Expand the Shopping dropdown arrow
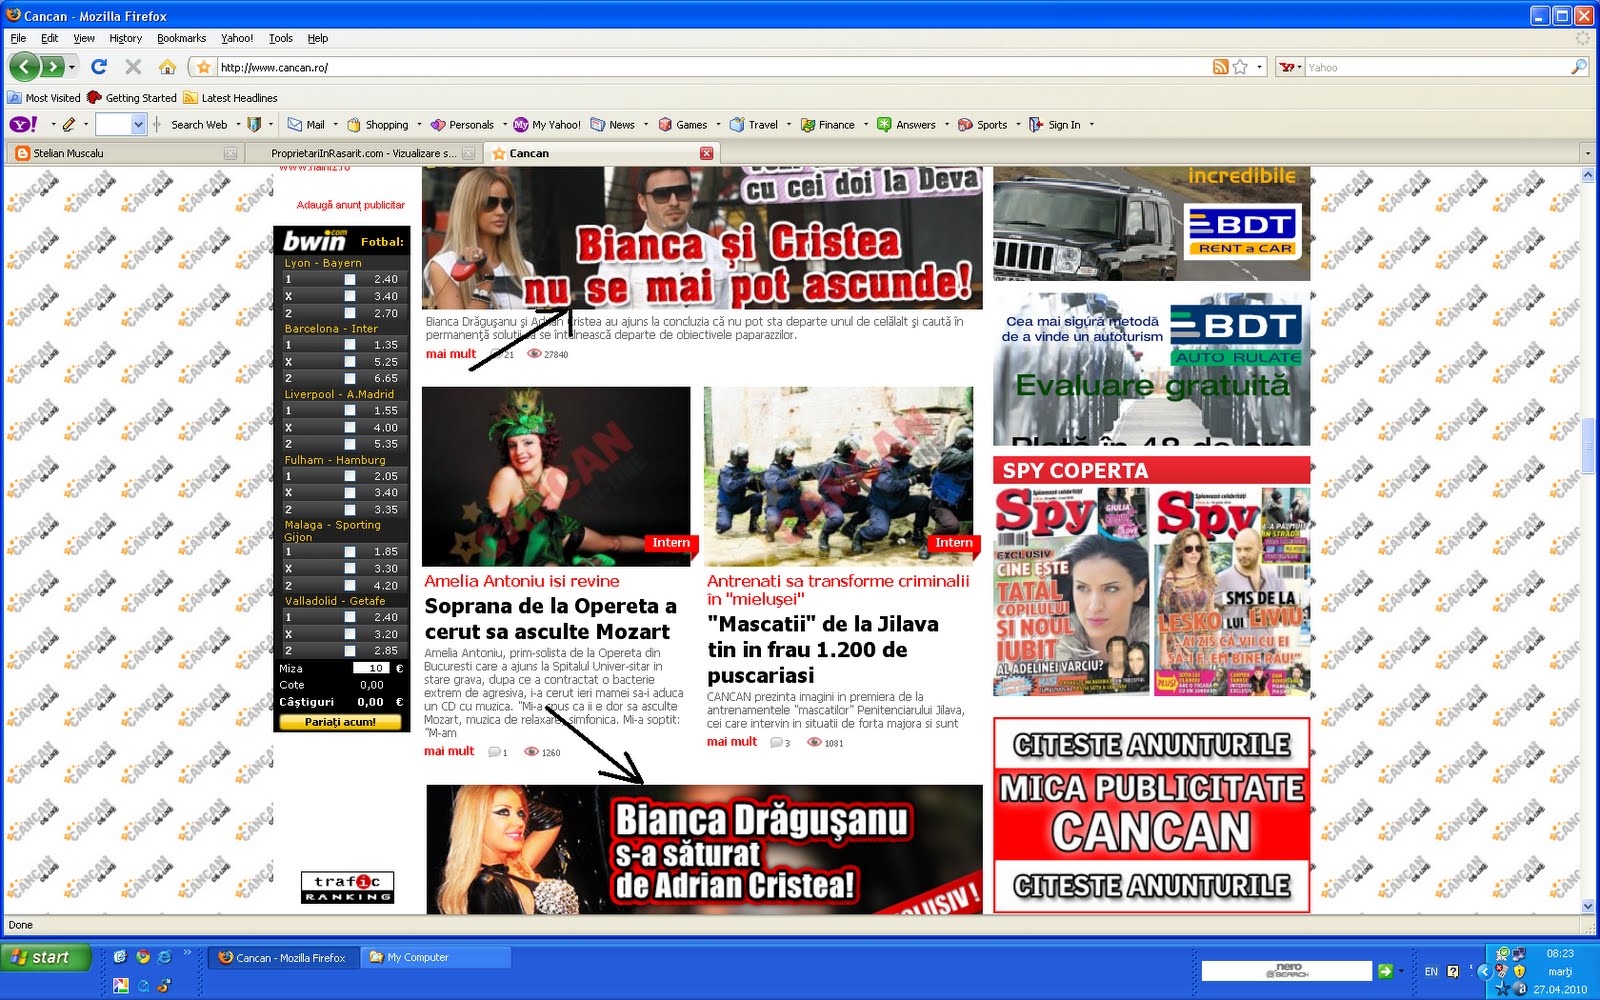Image resolution: width=1600 pixels, height=1000 pixels. click(419, 125)
